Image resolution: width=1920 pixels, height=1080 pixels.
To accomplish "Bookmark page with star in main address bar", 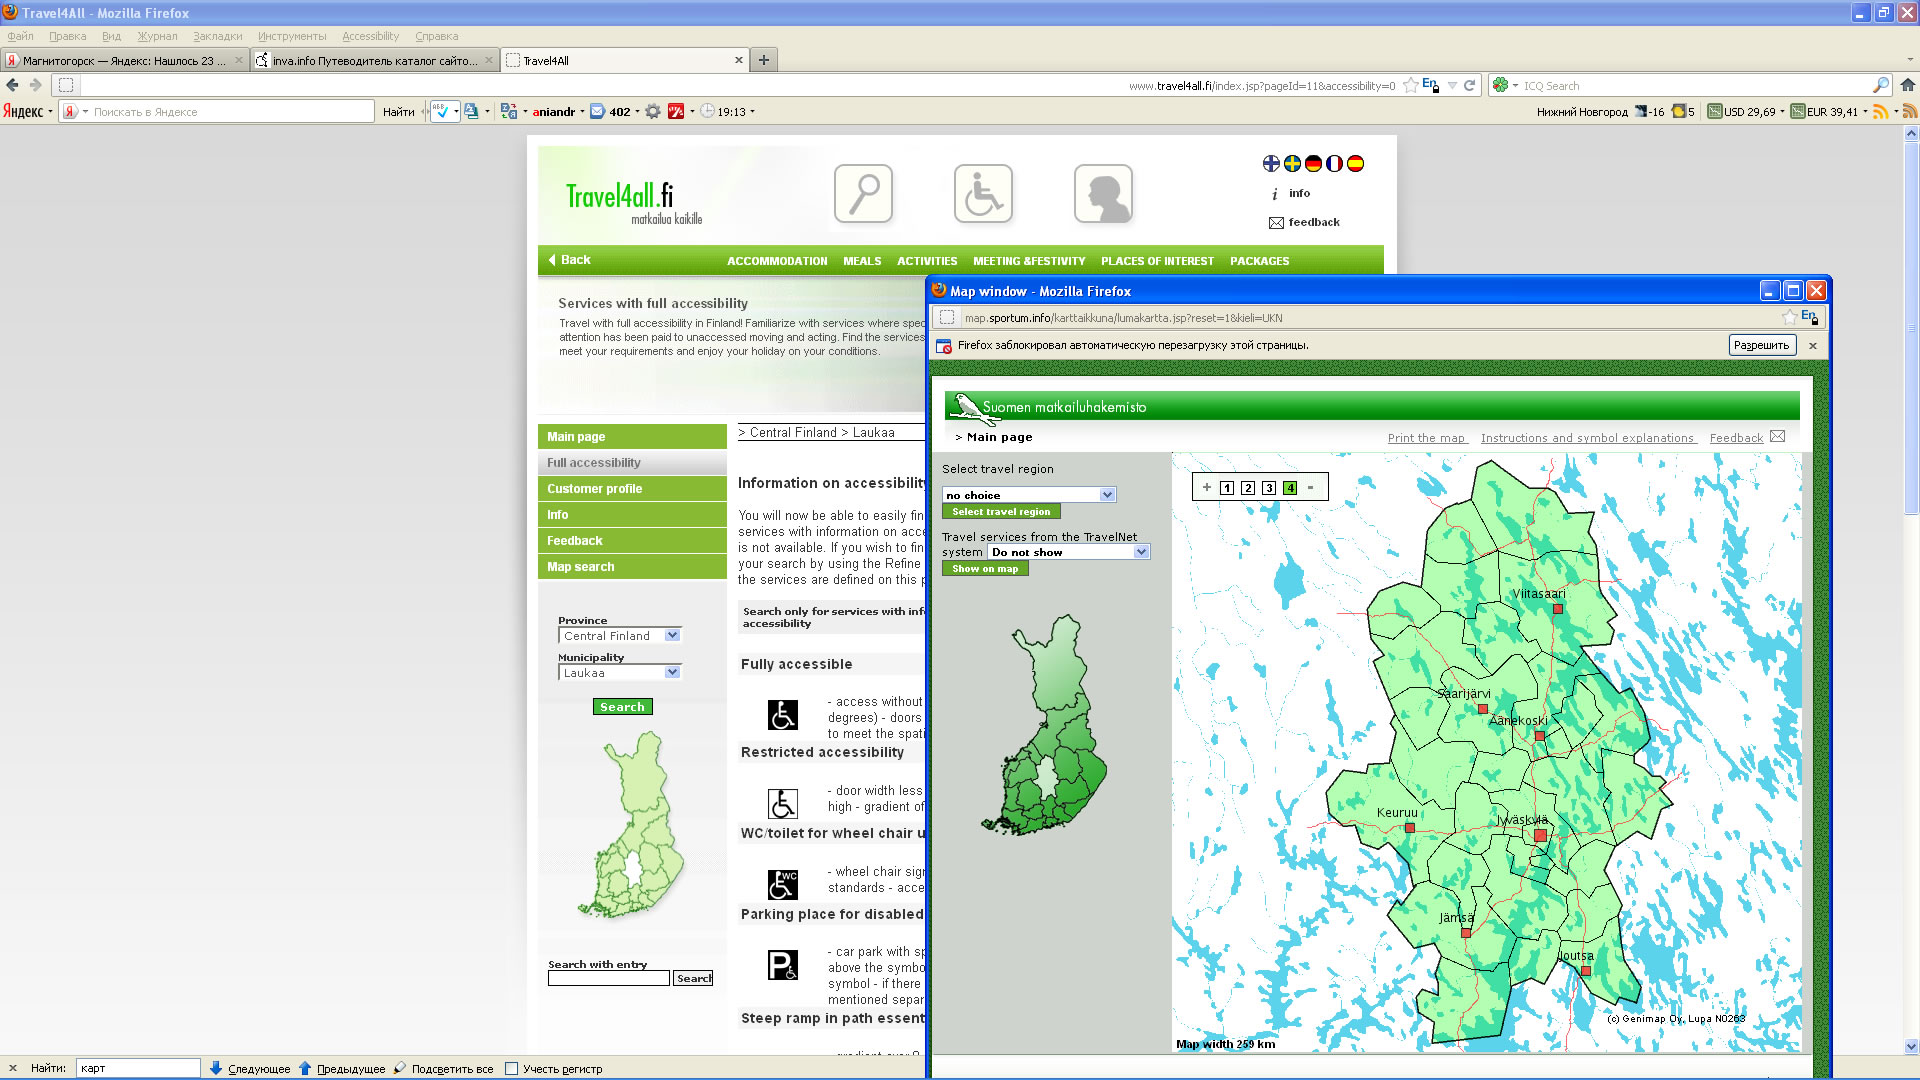I will click(1410, 86).
